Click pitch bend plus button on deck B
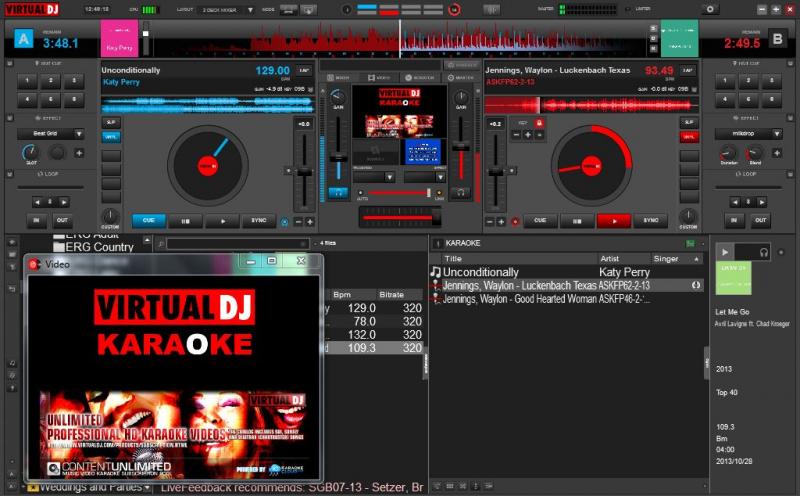The height and width of the screenshot is (496, 800). [x=501, y=222]
